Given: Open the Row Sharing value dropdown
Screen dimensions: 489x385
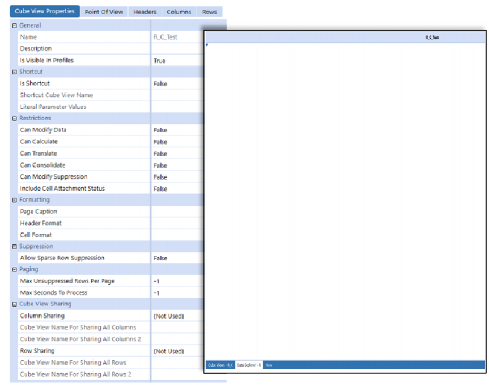Looking at the screenshot, I should [177, 351].
